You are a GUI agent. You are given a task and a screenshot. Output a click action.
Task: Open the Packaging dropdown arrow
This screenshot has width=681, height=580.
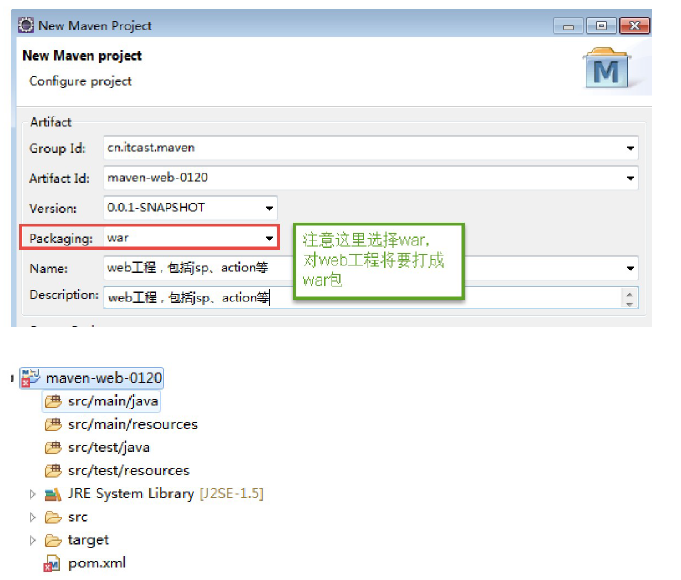tap(269, 238)
